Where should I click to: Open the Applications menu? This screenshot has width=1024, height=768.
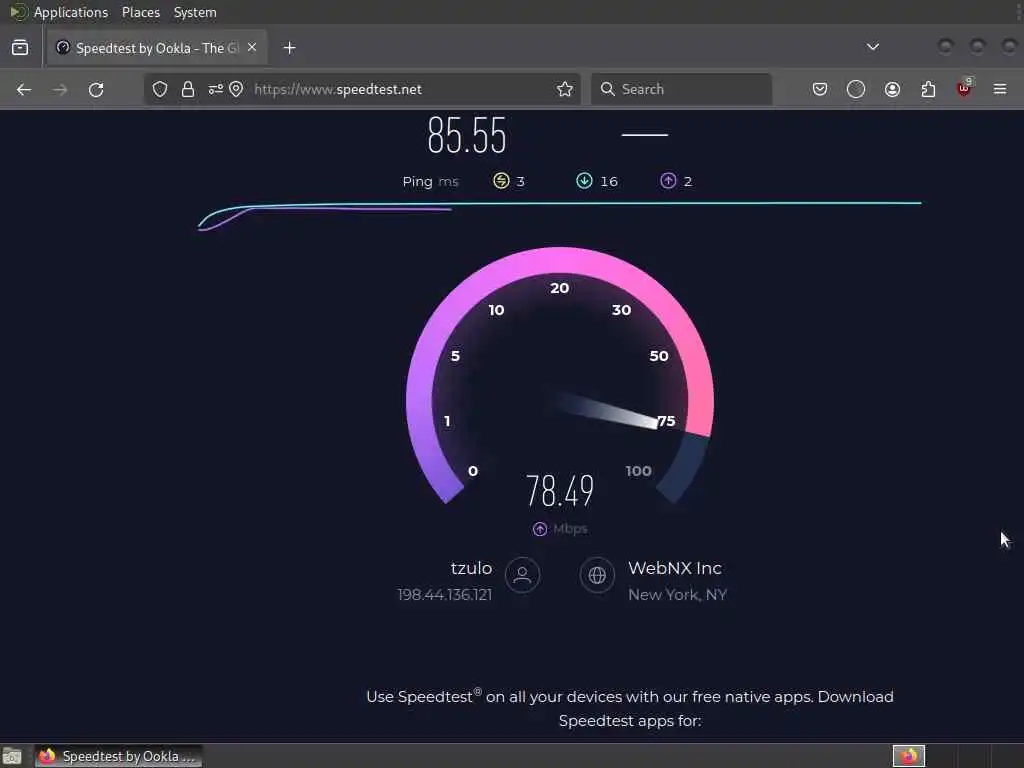click(71, 12)
